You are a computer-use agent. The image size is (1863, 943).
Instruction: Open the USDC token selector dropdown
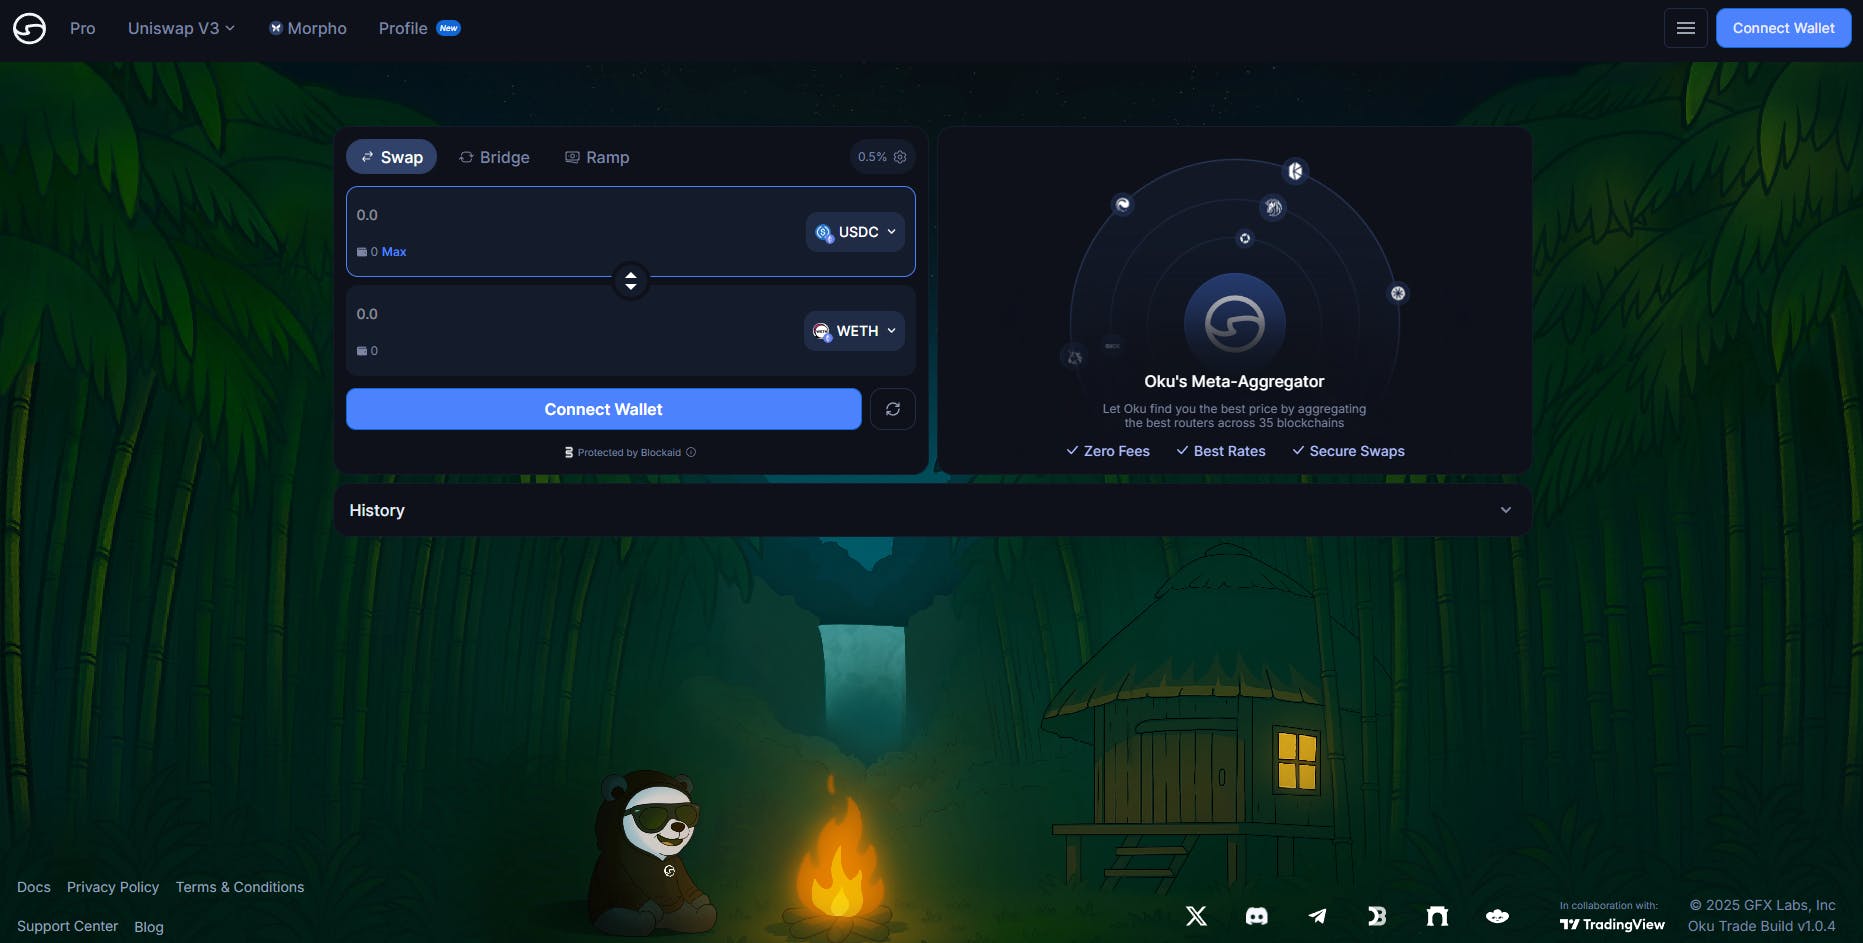click(855, 231)
